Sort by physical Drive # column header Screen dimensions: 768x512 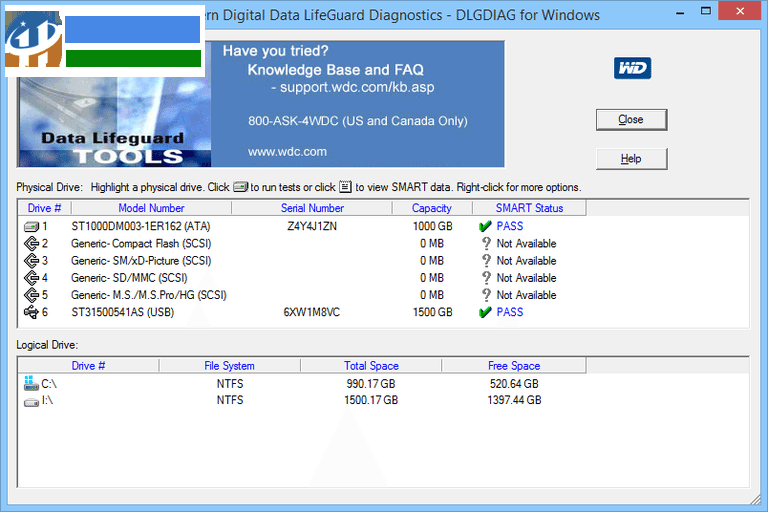[x=45, y=208]
